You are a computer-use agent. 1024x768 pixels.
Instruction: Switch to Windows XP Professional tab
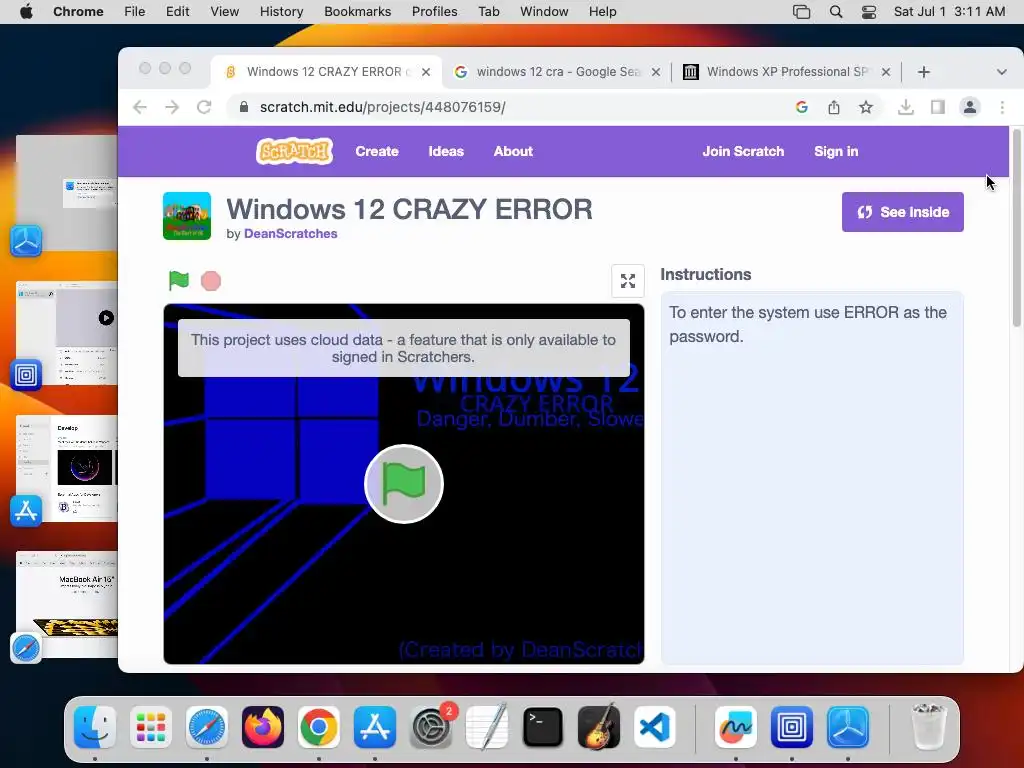(x=784, y=72)
